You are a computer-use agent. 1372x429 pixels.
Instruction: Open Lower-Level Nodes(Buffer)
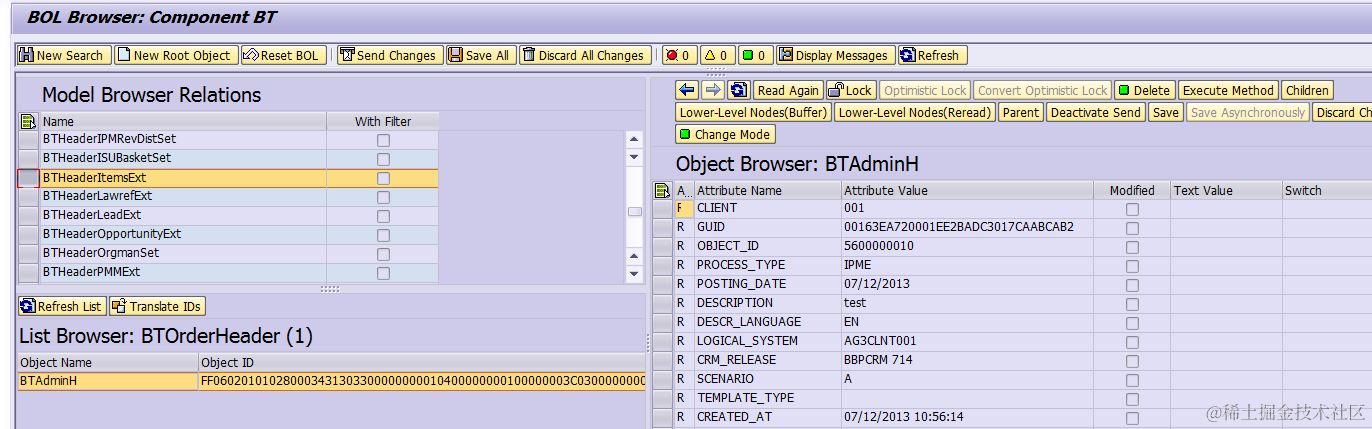pos(753,112)
